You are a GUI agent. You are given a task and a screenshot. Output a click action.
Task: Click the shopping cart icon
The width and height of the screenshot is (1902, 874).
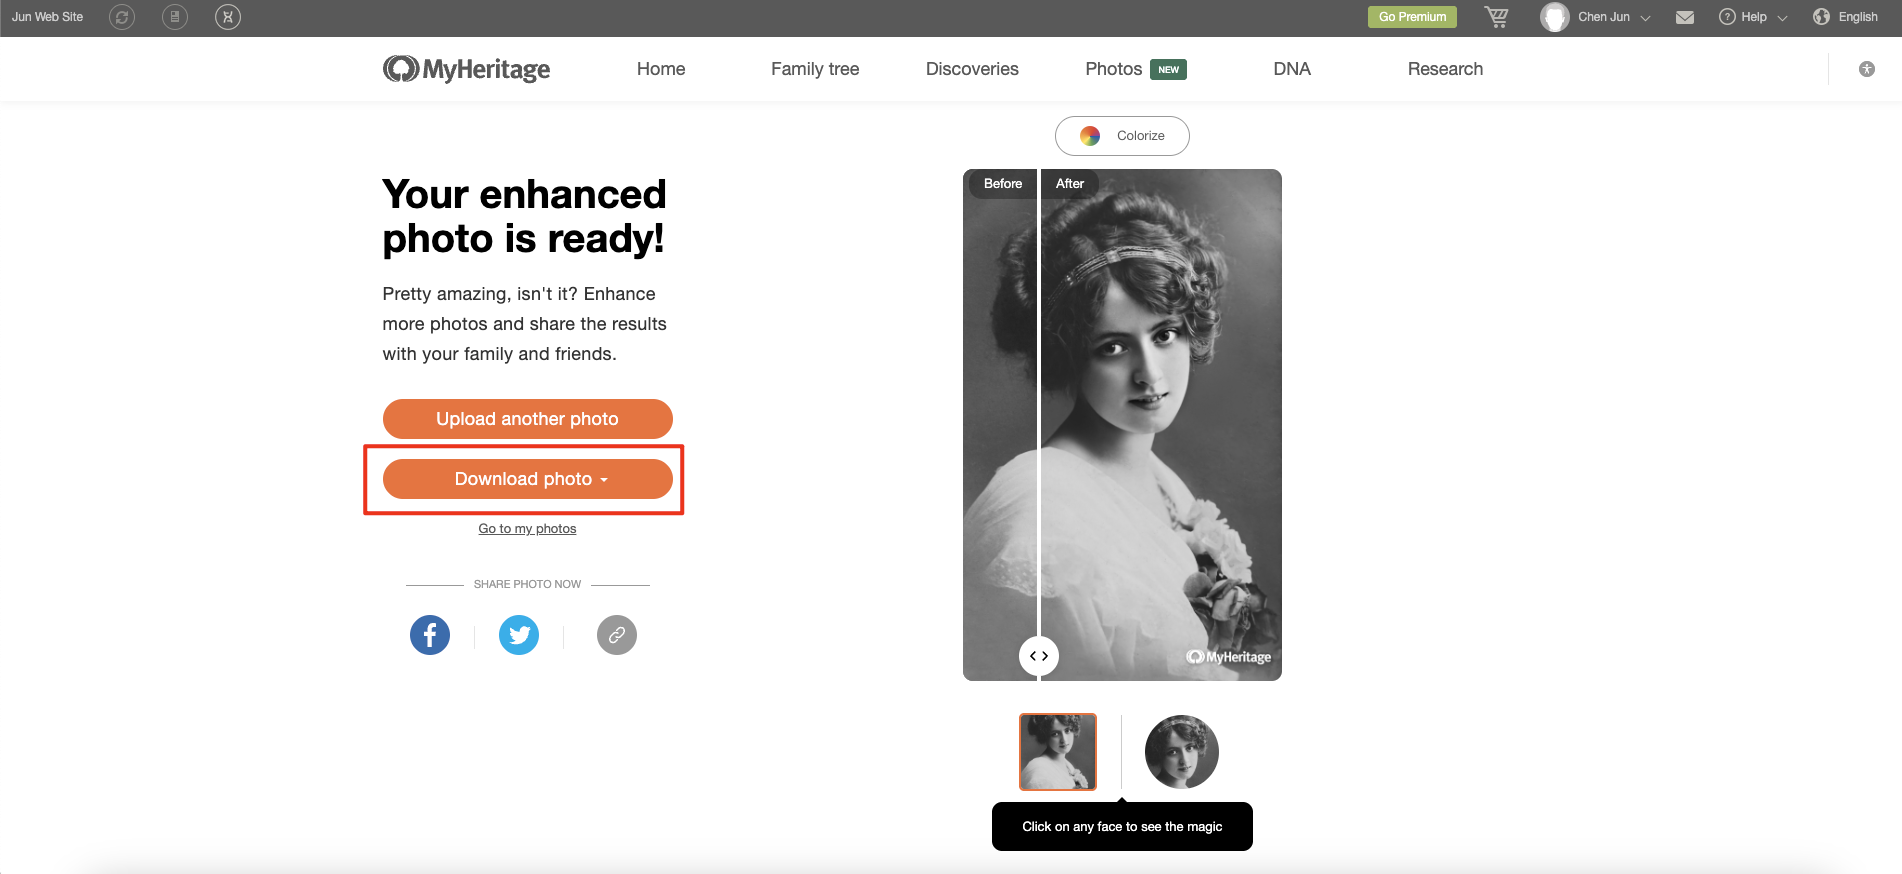click(1496, 16)
